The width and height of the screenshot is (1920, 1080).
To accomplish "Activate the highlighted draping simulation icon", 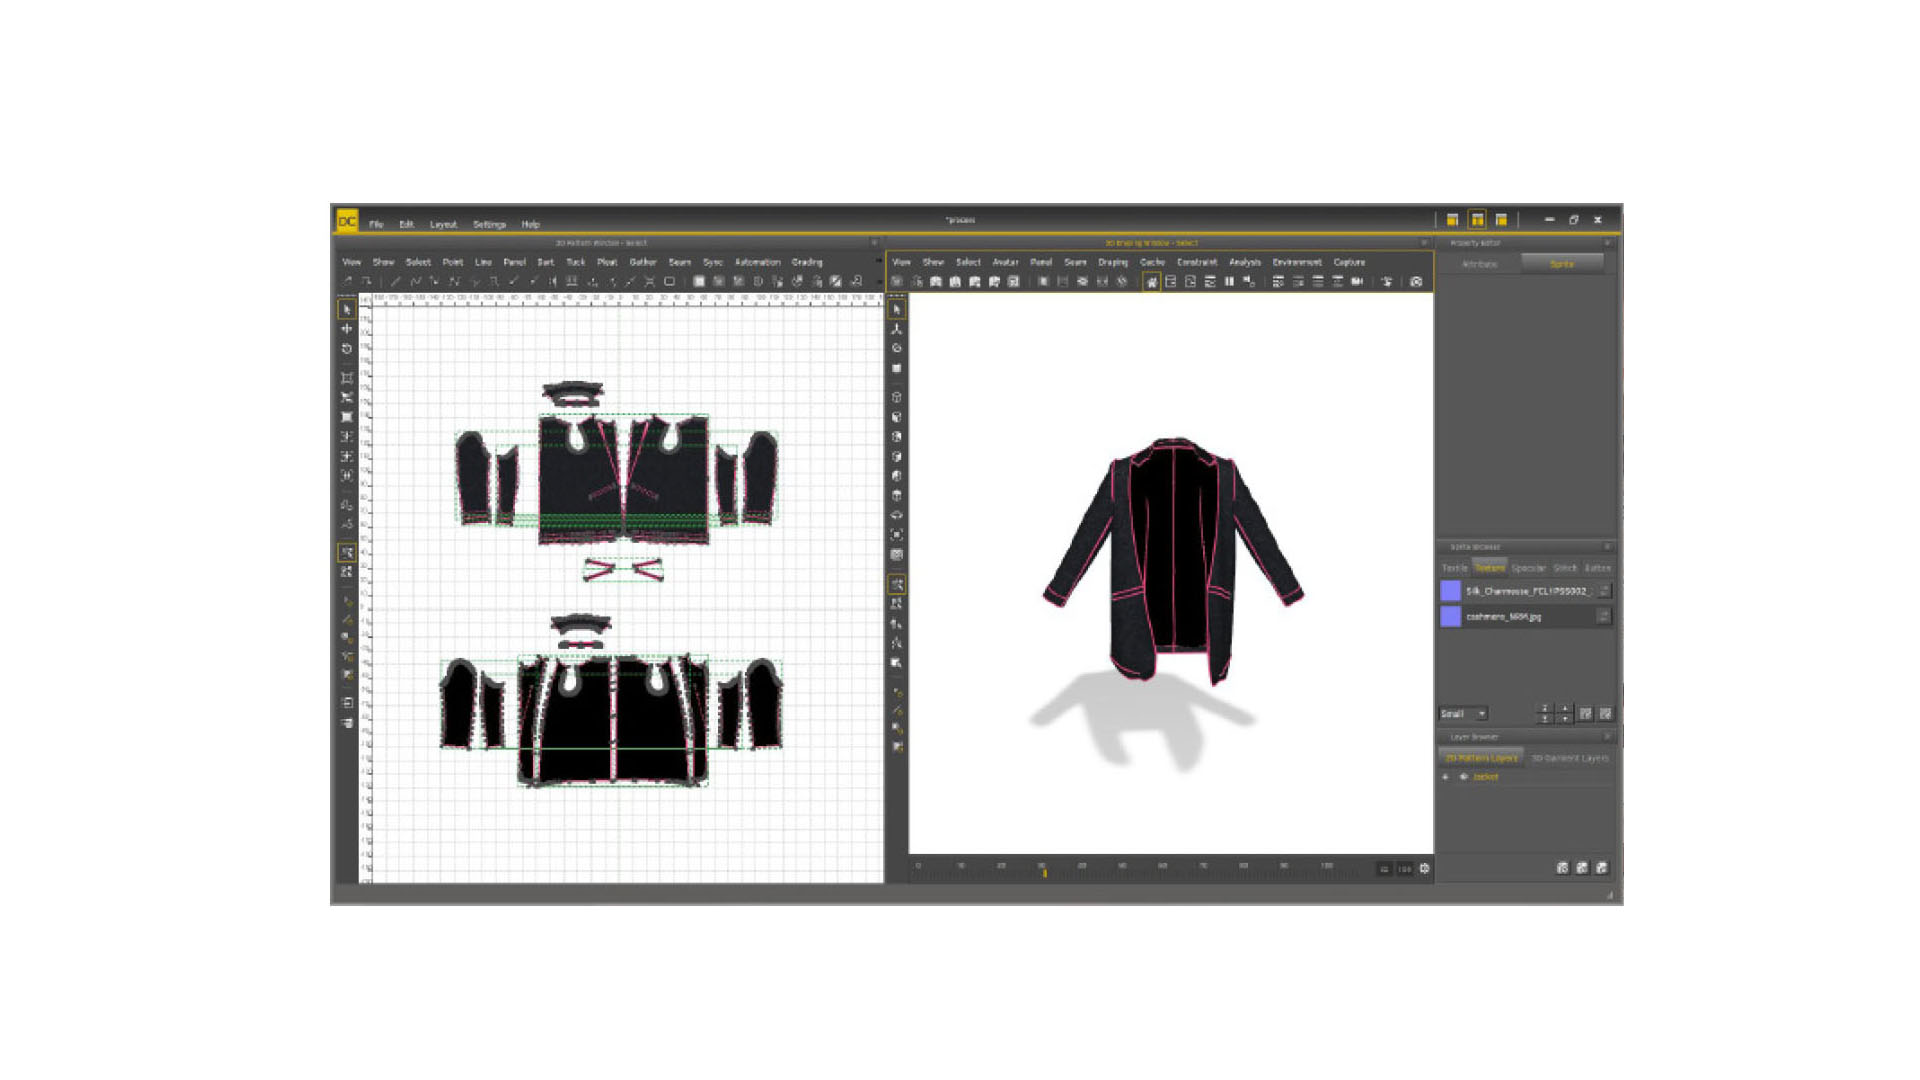I will (1152, 283).
